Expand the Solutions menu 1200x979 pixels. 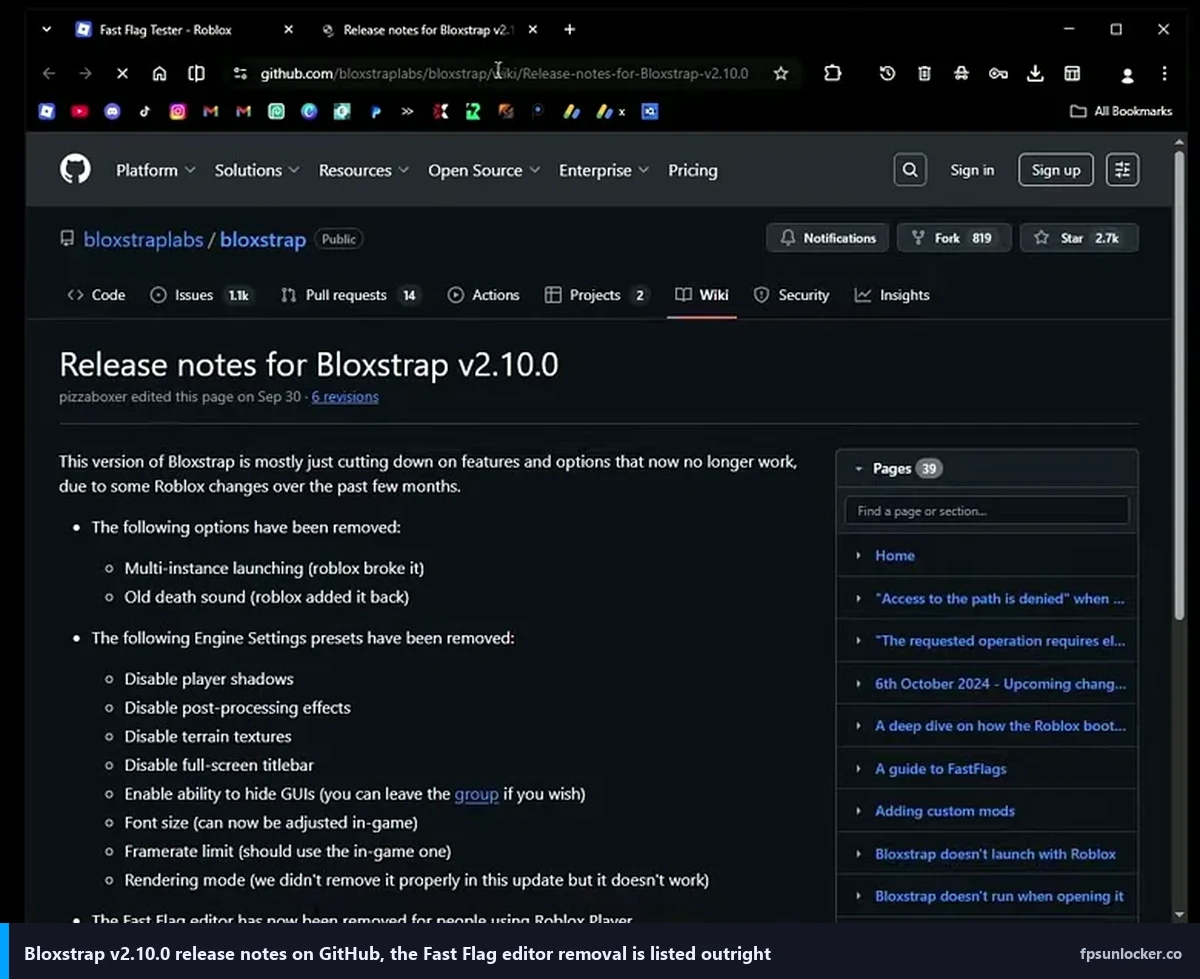coord(257,170)
